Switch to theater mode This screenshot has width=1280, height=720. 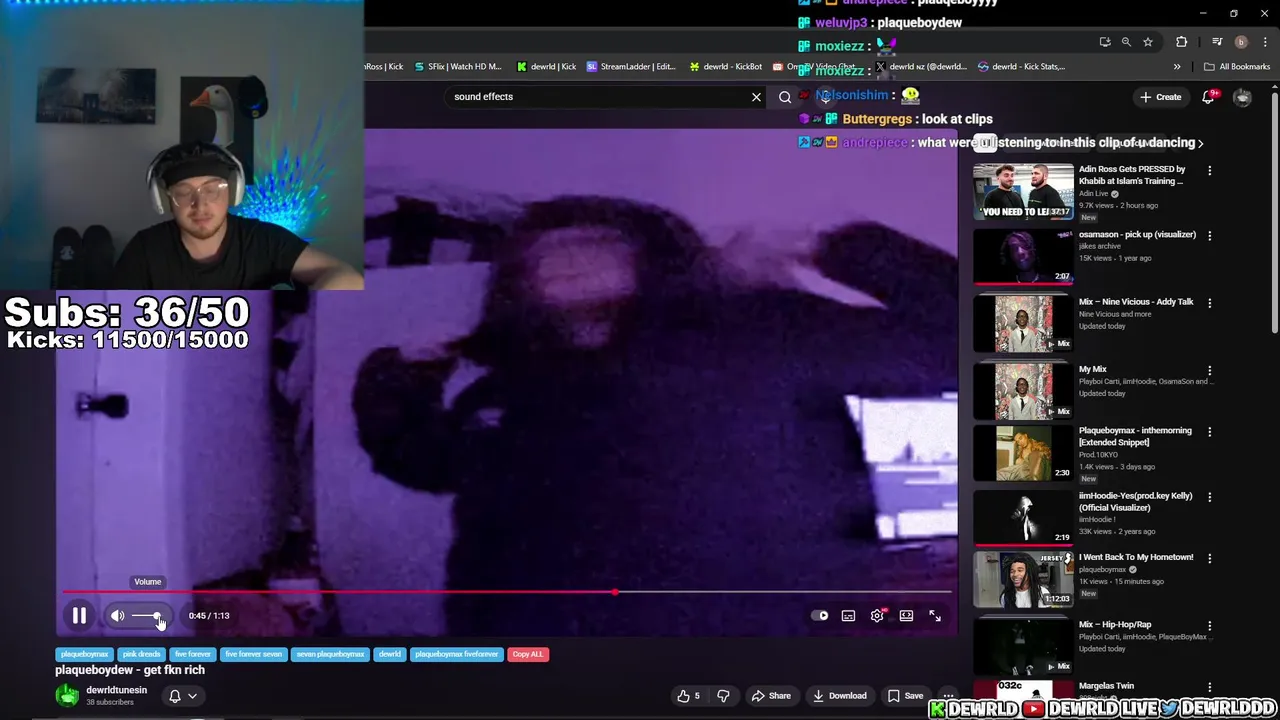[906, 616]
